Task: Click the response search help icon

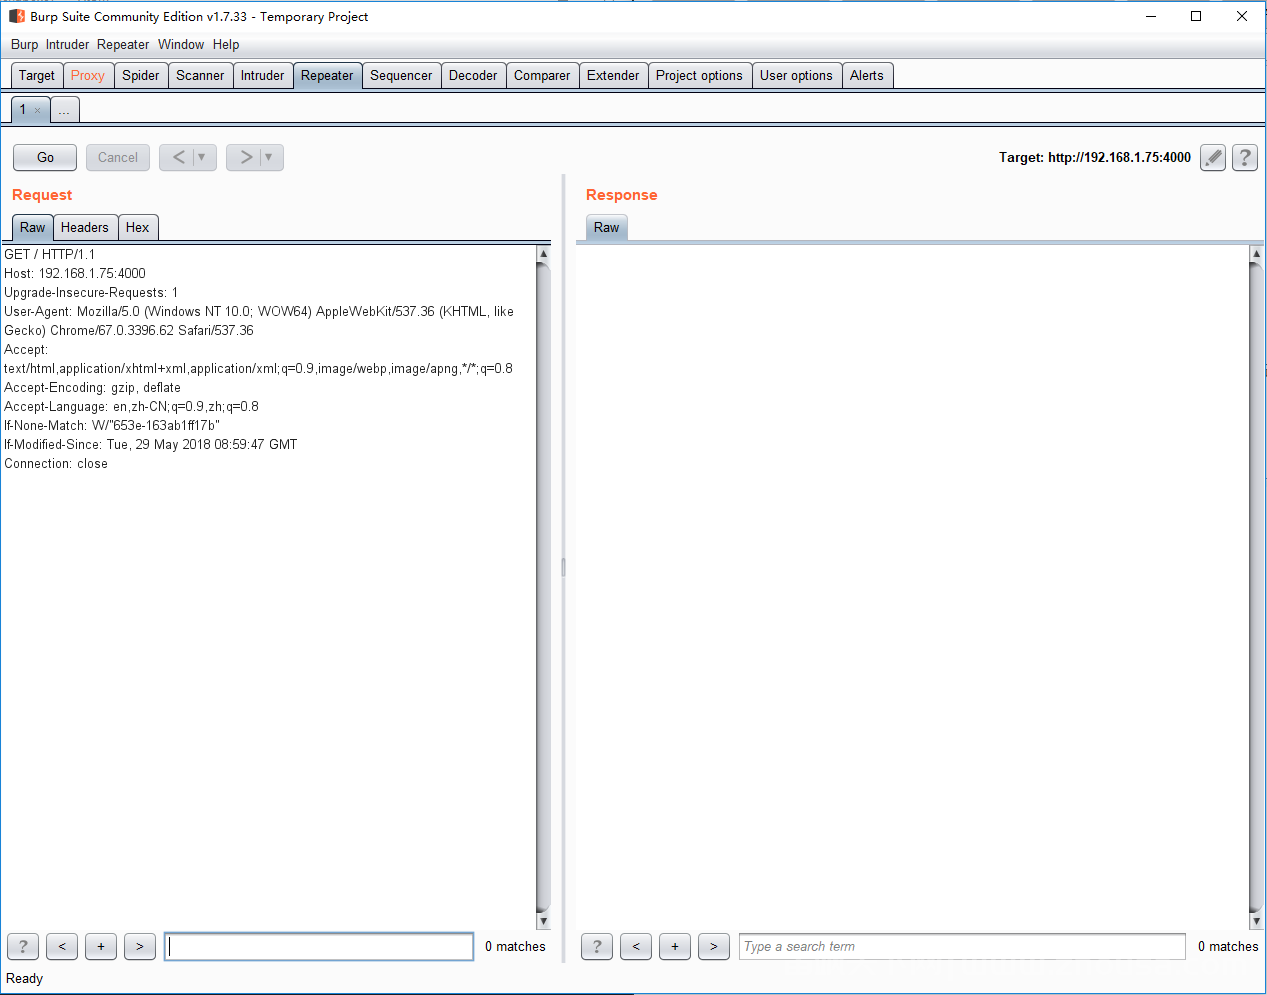Action: point(597,946)
